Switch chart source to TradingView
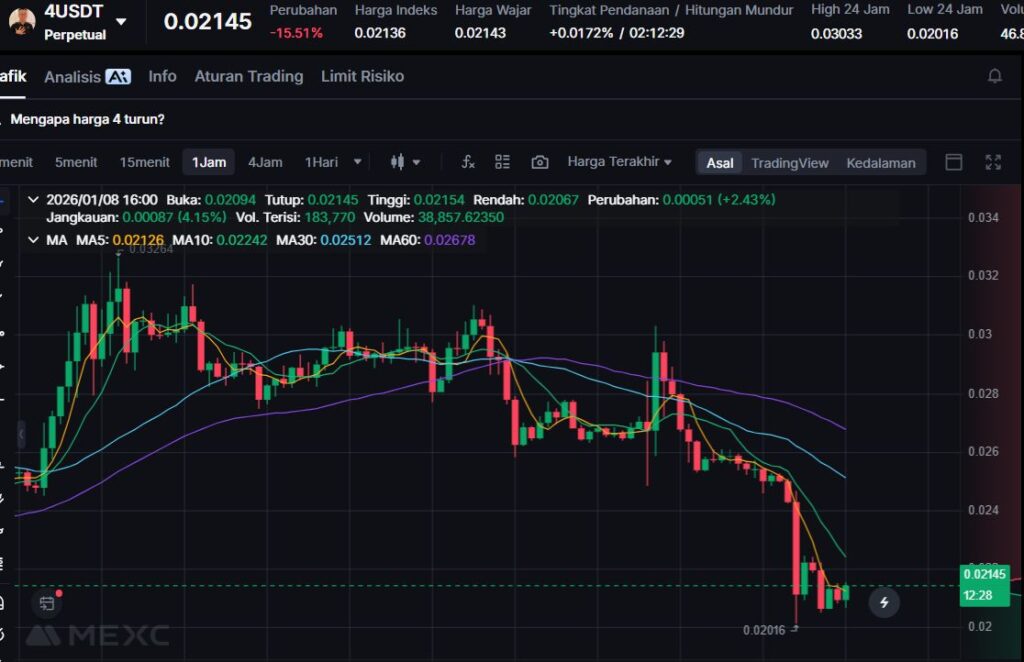Screen dimensions: 1024x662 pos(789,163)
